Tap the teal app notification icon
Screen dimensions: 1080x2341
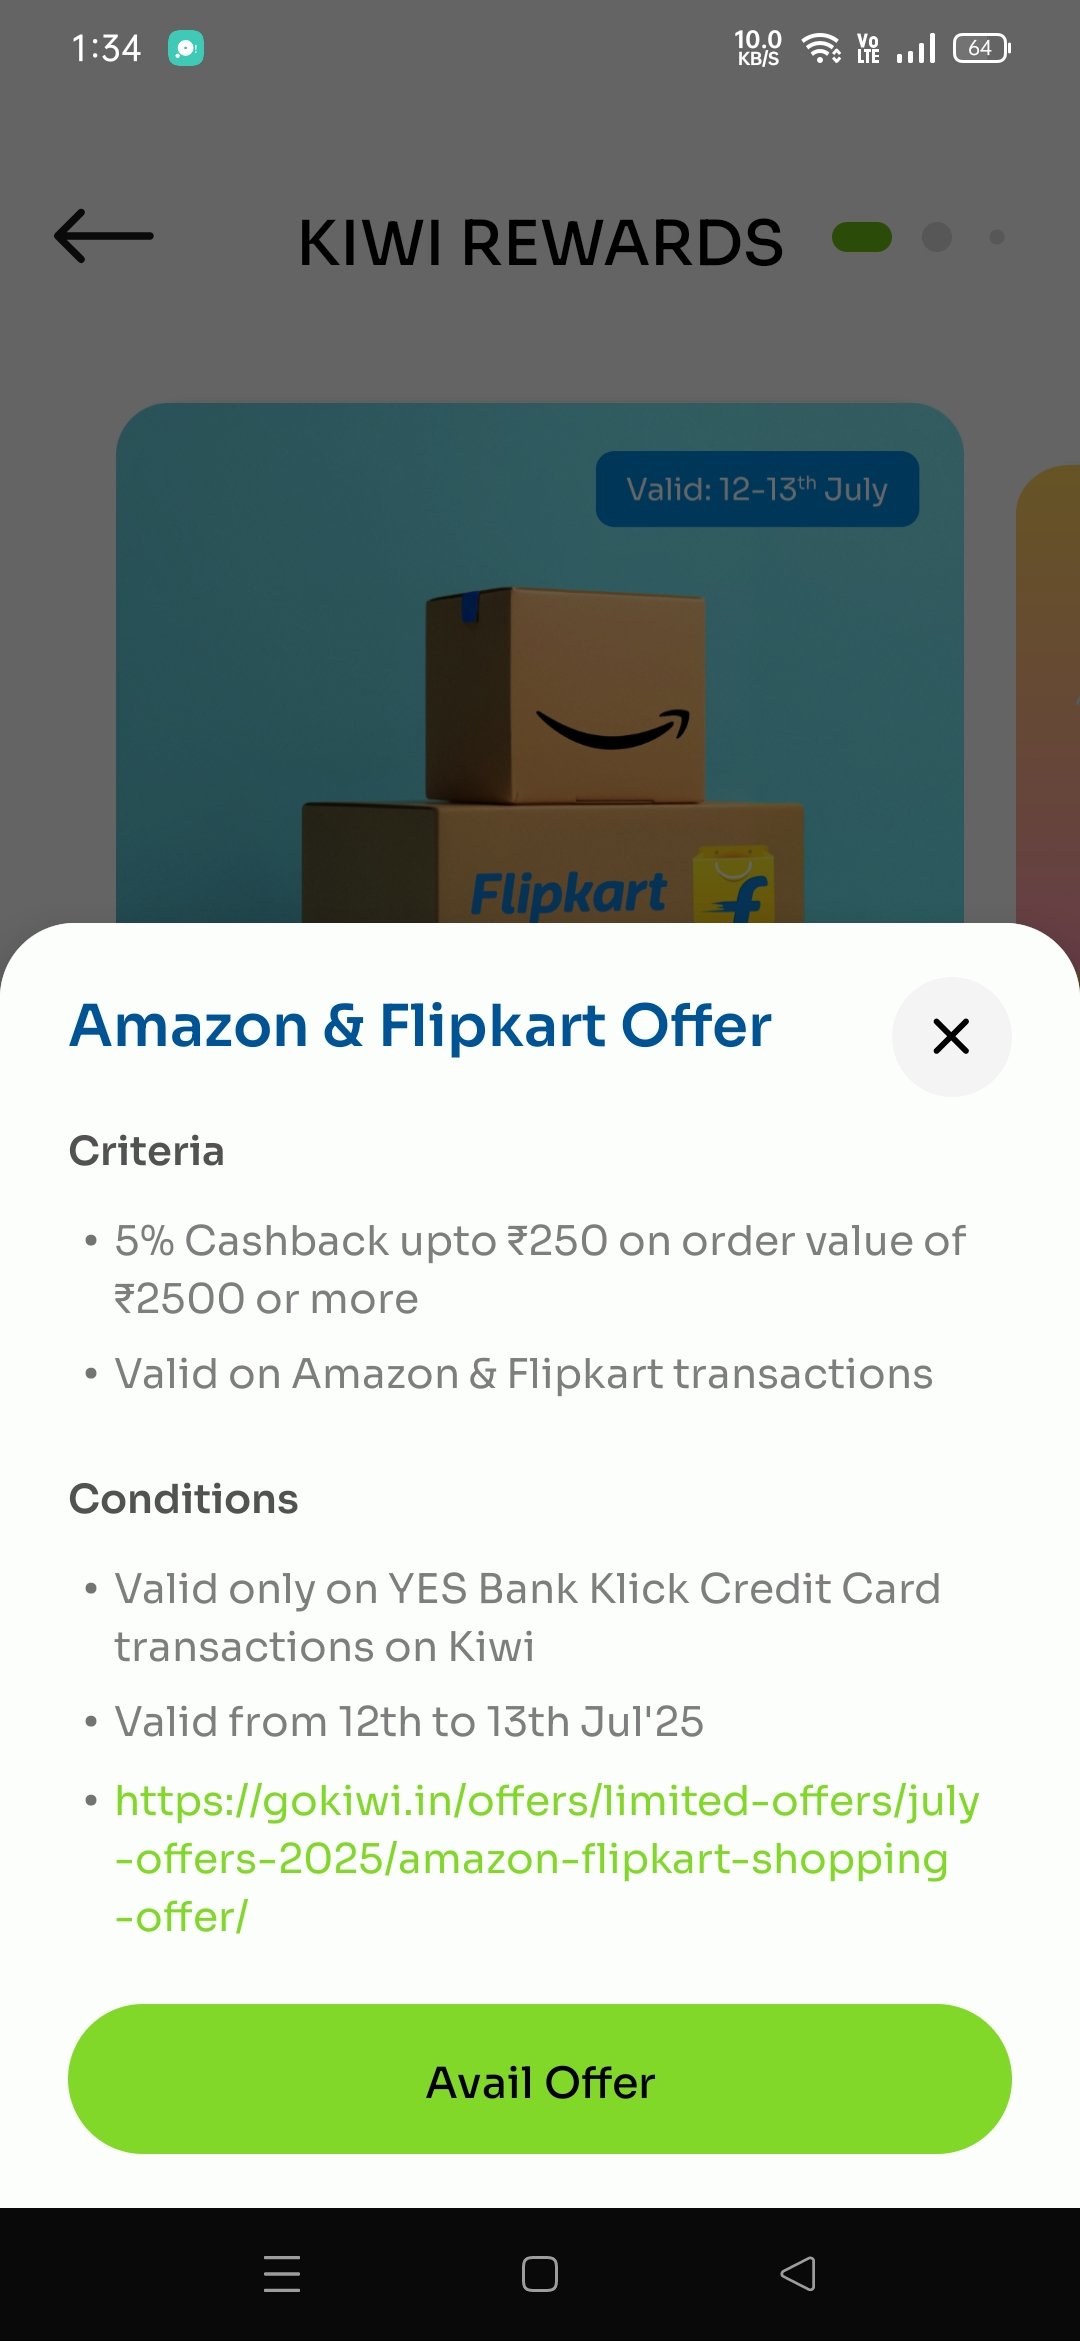(186, 48)
